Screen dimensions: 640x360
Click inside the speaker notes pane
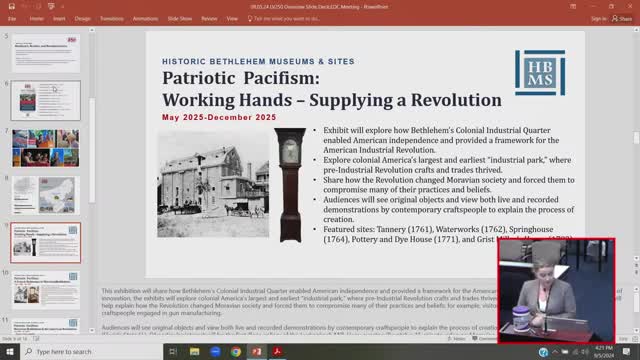298,309
